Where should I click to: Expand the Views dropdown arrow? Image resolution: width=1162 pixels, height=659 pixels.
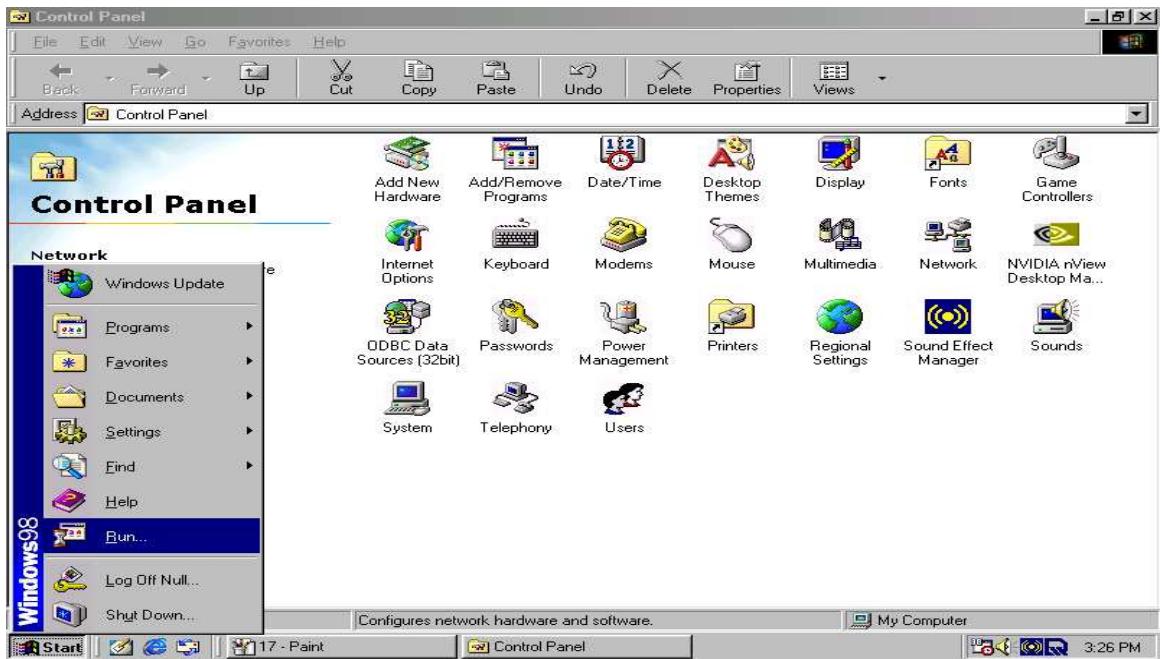882,78
